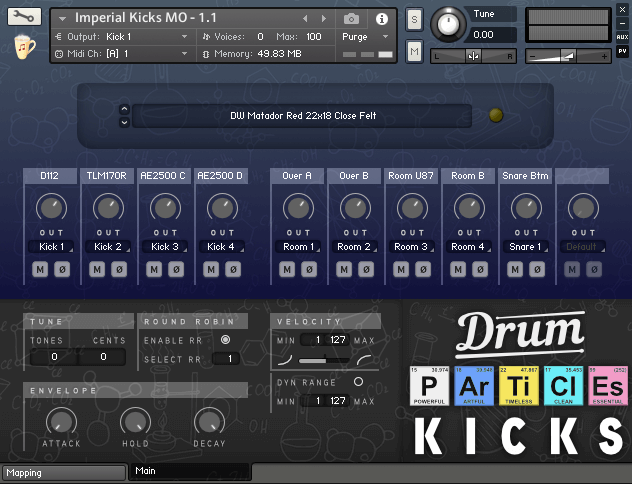Select the Timeless Ti element tile

519,386
